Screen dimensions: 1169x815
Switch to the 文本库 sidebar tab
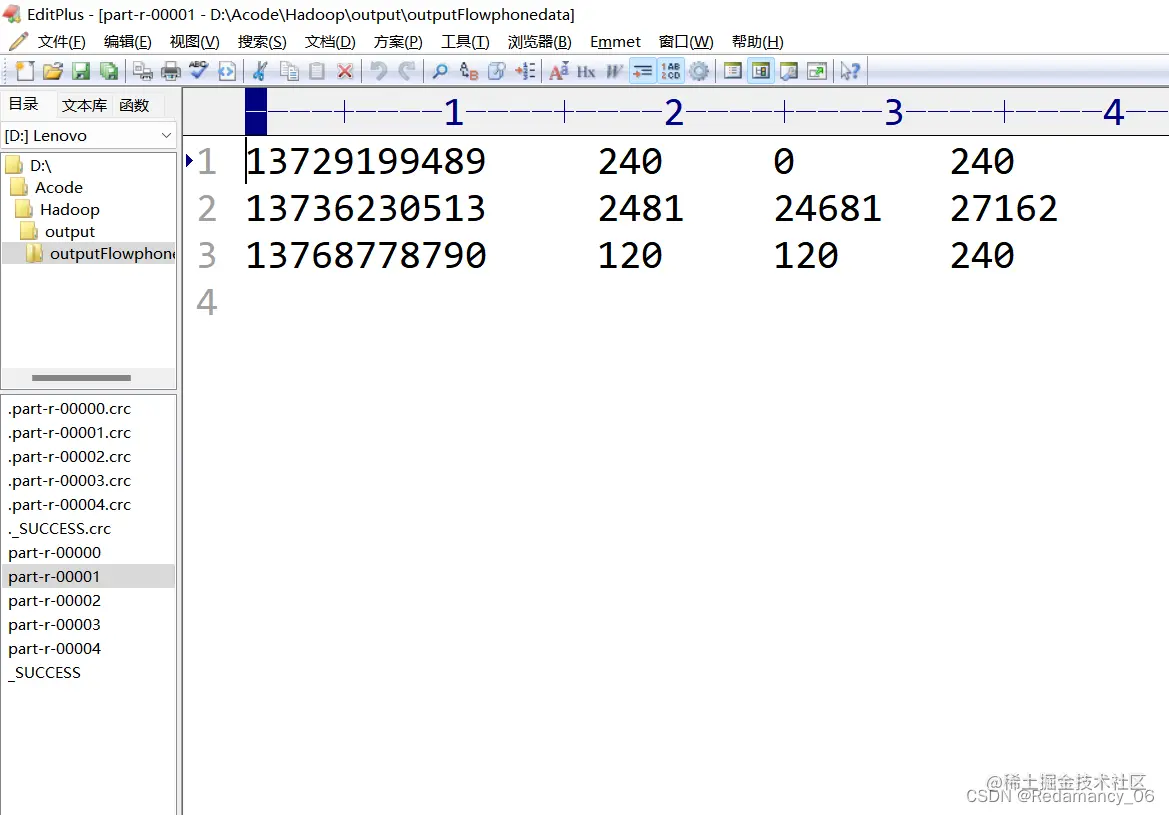[x=84, y=105]
